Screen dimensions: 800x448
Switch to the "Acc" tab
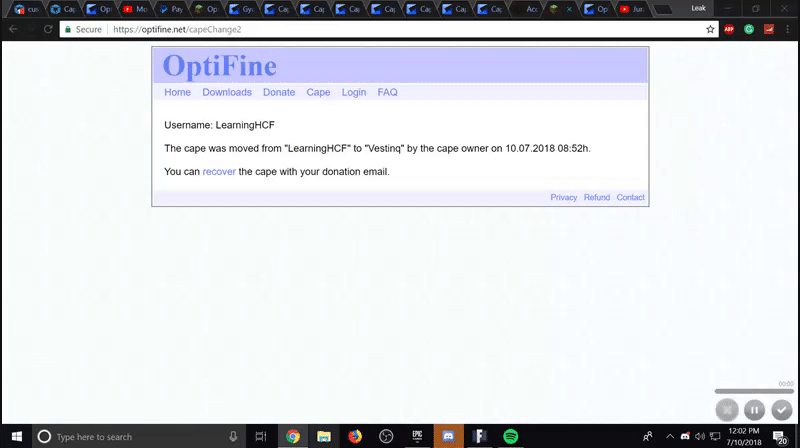pyautogui.click(x=527, y=9)
